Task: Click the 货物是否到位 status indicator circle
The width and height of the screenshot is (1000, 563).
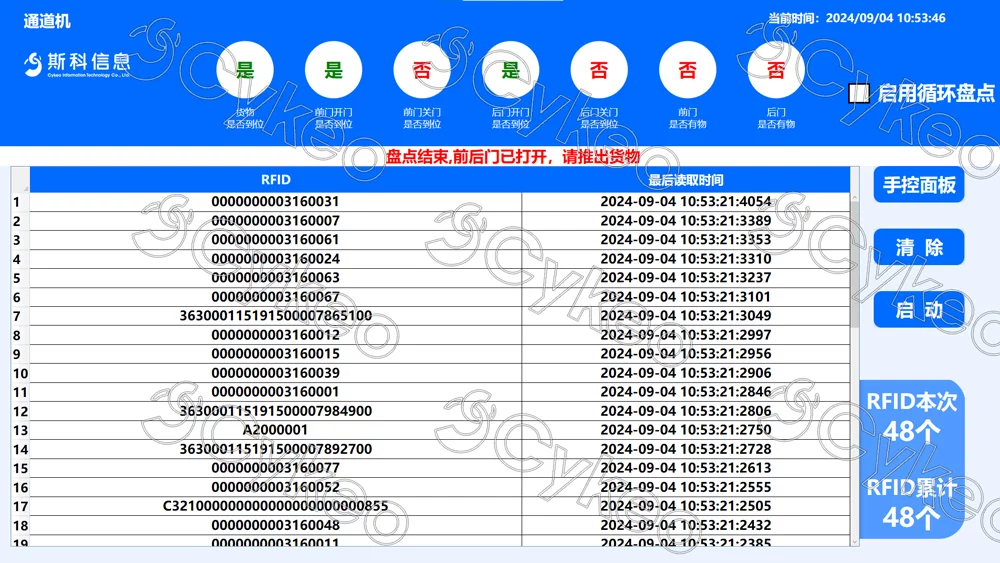Action: pyautogui.click(x=245, y=70)
